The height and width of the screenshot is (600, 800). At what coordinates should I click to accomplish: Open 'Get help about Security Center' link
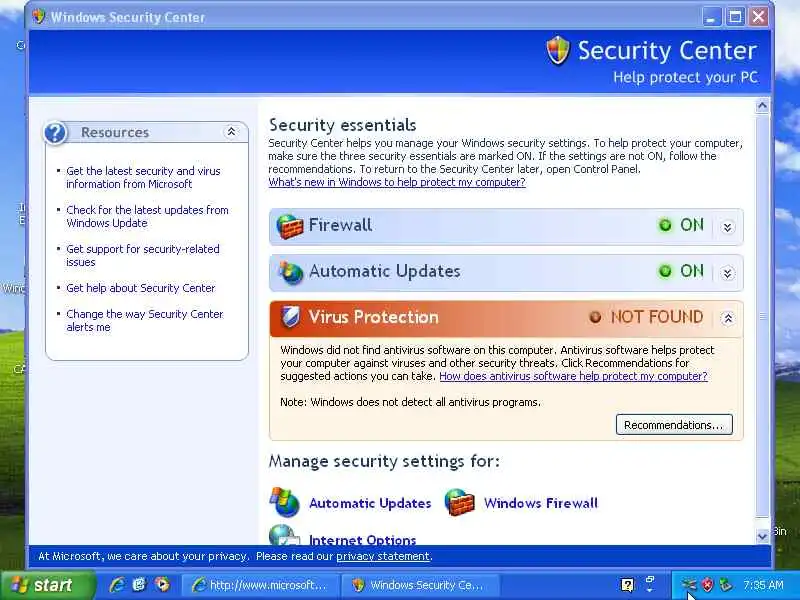click(141, 288)
